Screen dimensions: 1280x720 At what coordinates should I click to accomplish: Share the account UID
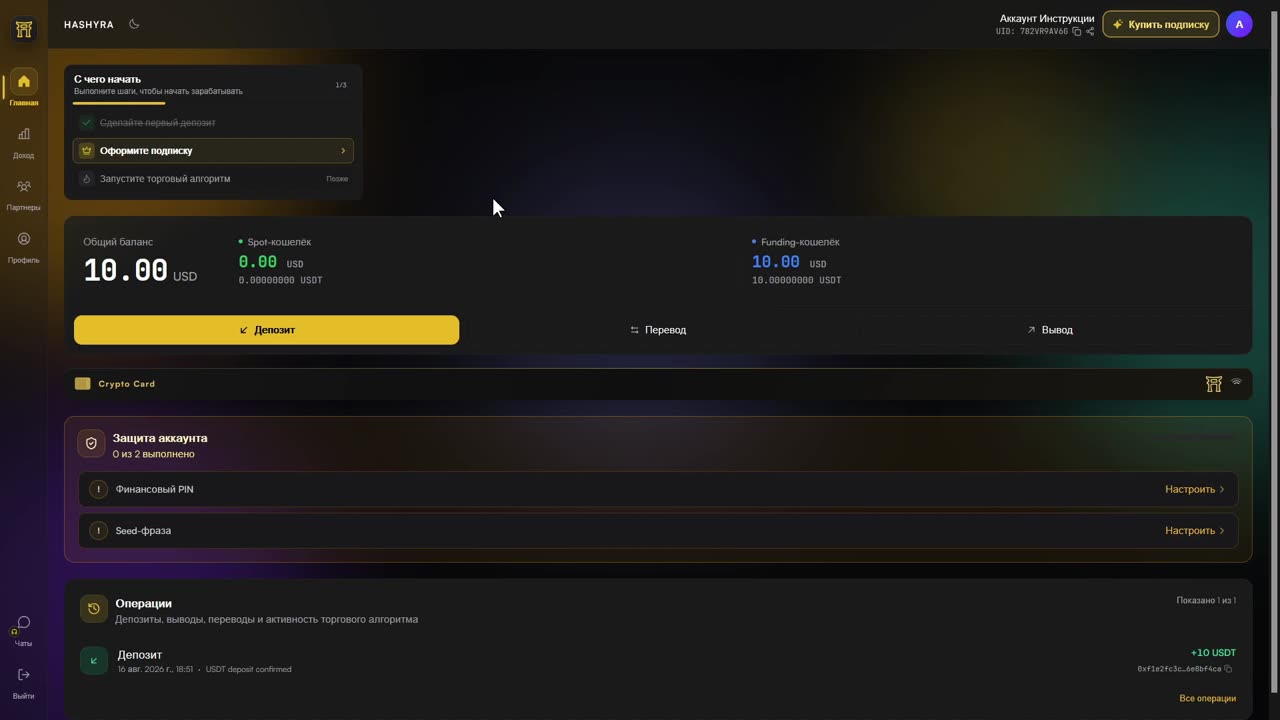(x=1090, y=32)
